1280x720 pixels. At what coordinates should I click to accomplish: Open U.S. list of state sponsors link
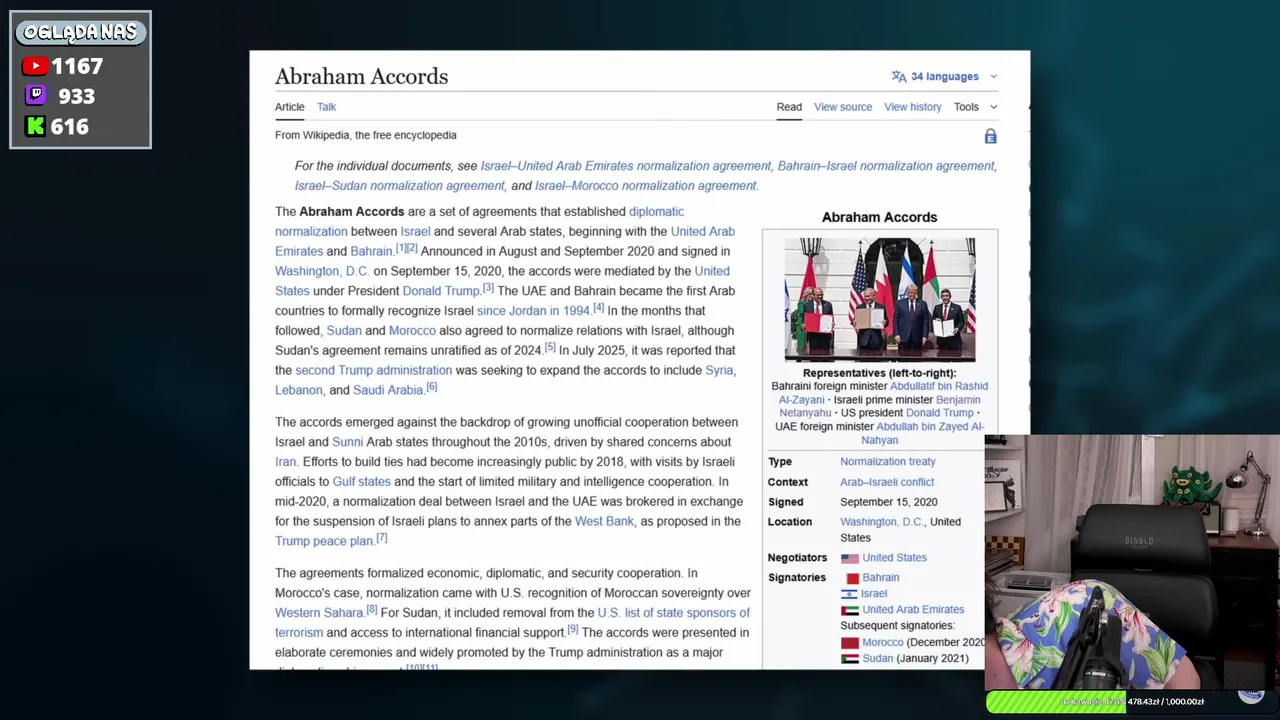click(673, 613)
